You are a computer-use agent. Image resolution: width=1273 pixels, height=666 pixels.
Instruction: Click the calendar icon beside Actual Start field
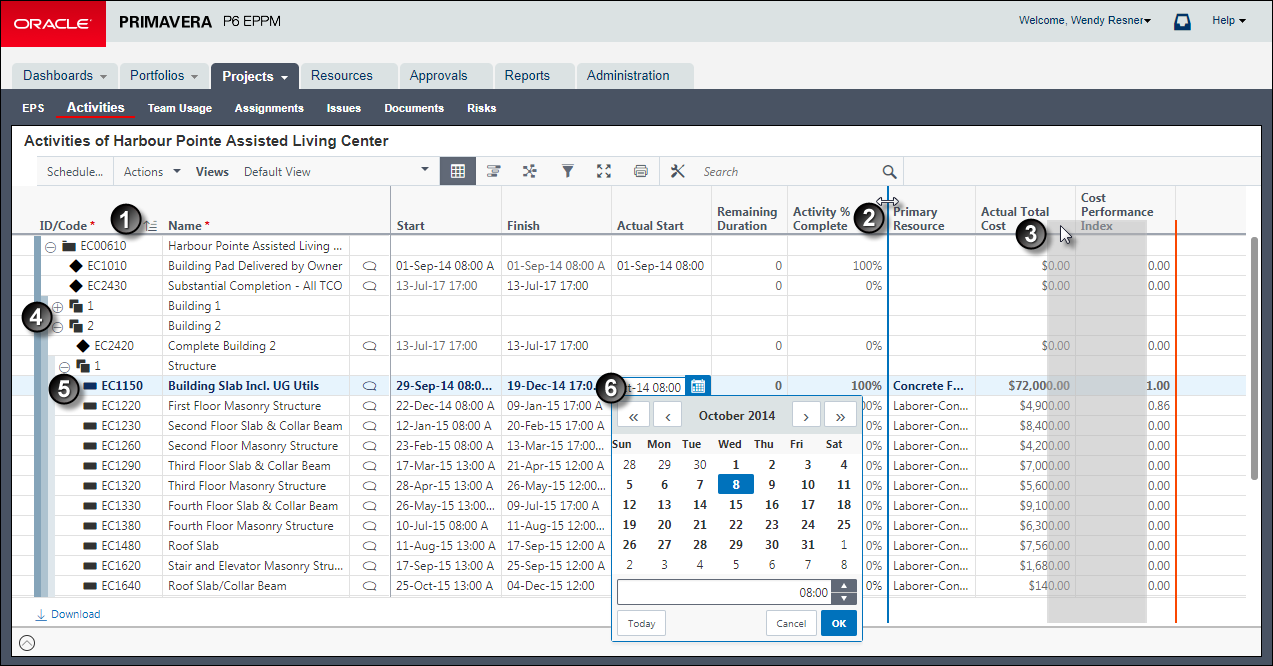click(698, 386)
